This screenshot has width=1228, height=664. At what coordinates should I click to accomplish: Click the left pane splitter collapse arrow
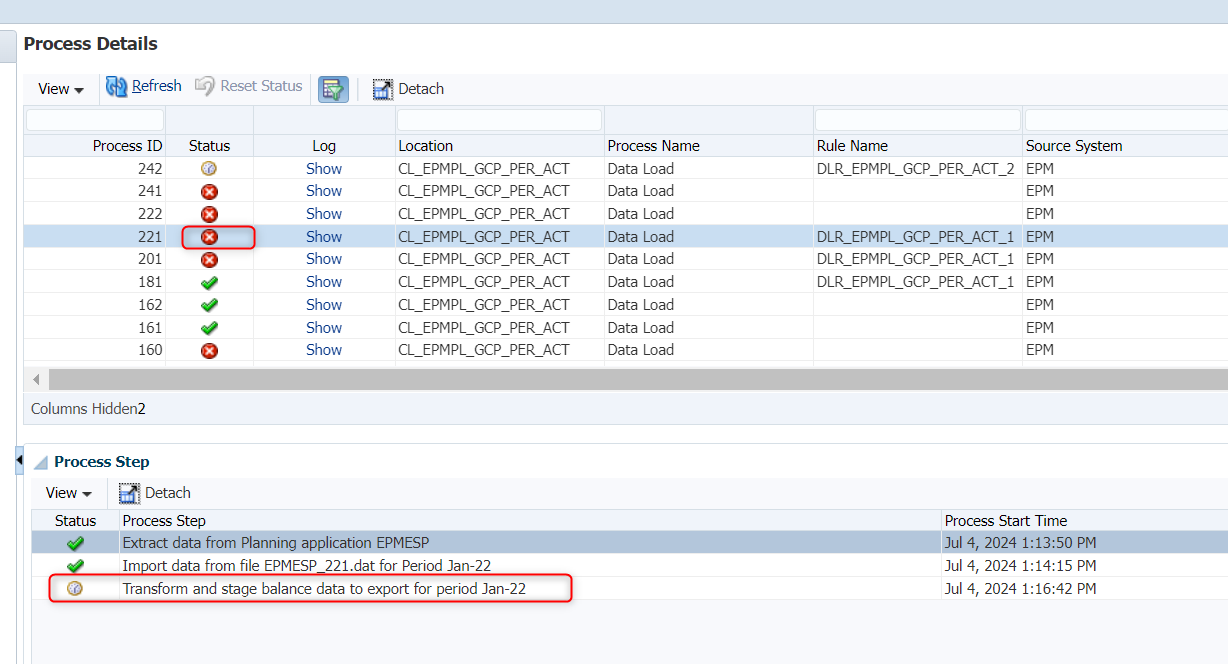click(19, 459)
